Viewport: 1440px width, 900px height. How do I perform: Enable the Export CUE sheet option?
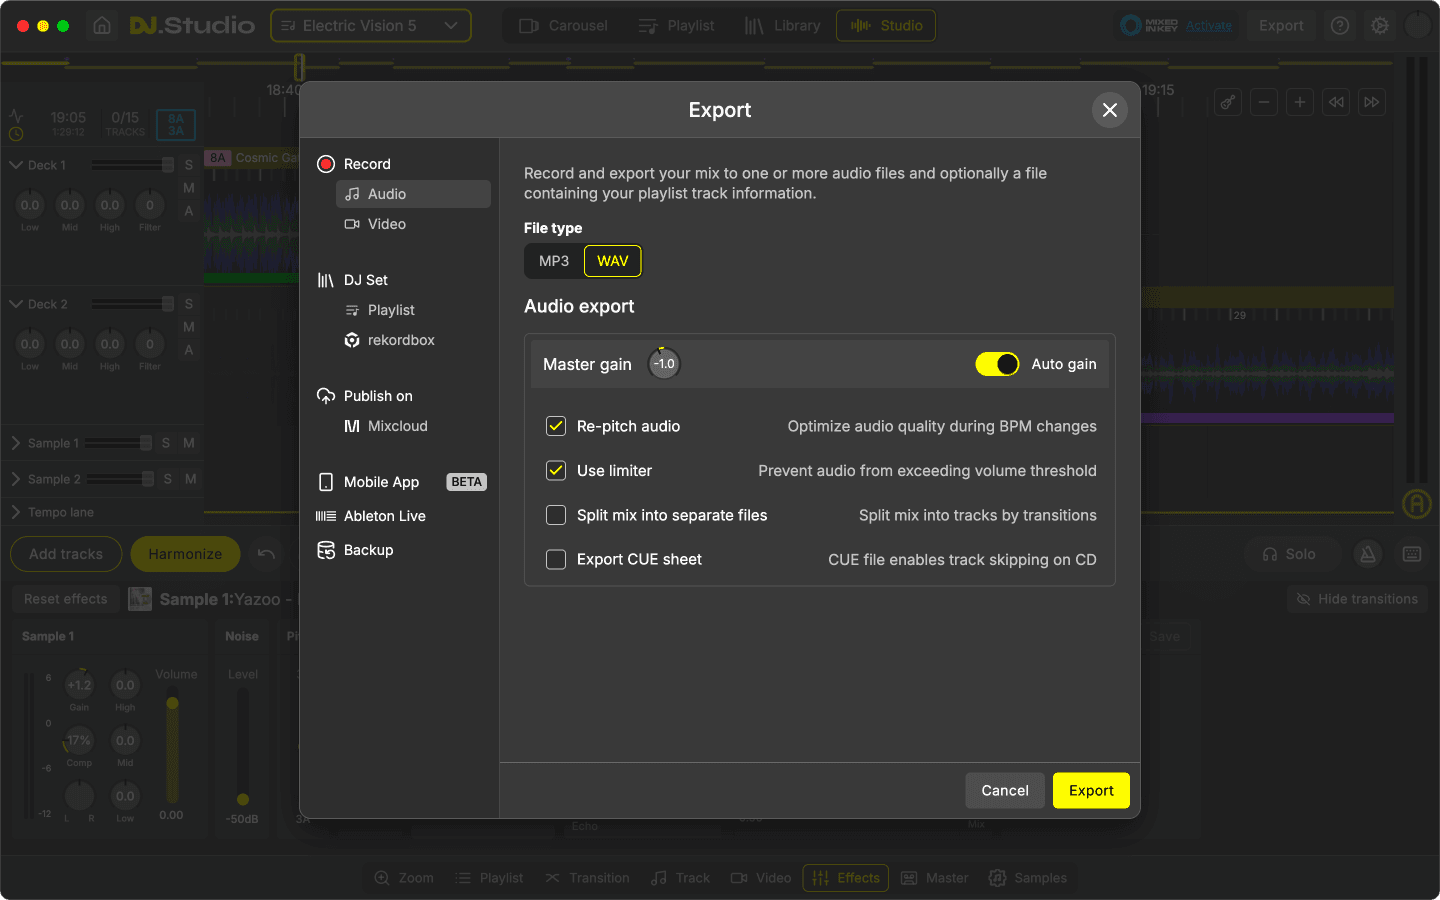coord(556,560)
